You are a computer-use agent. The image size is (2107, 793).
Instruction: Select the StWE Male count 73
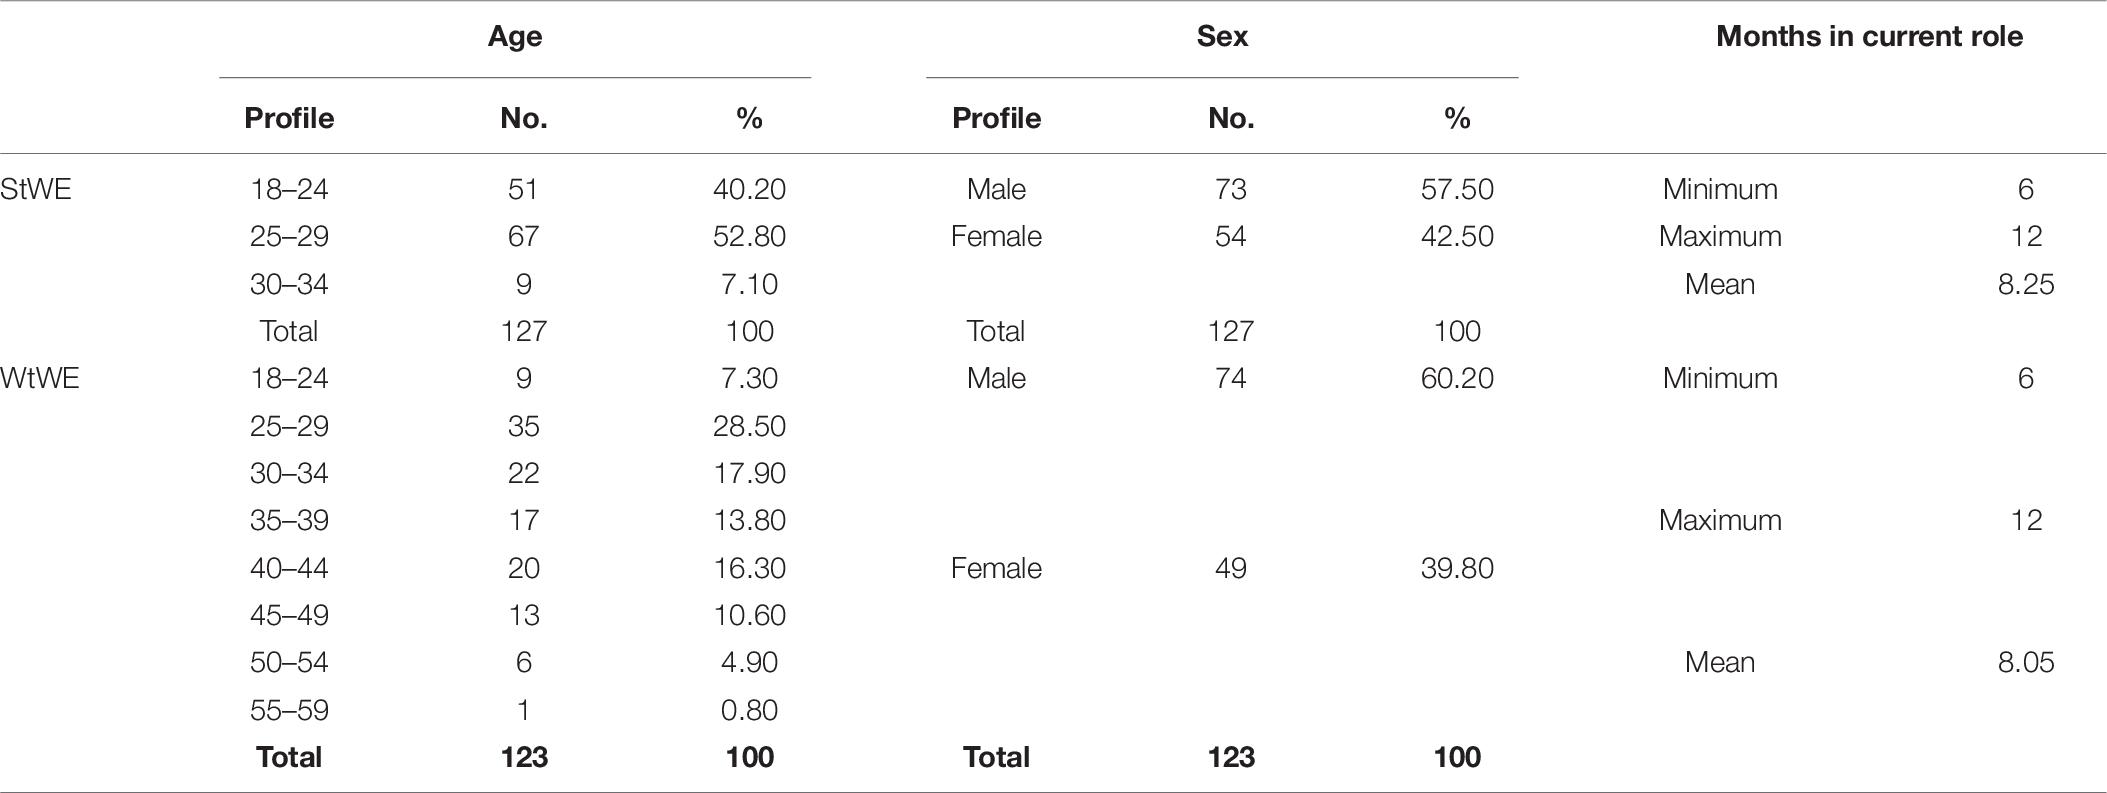tap(1231, 189)
